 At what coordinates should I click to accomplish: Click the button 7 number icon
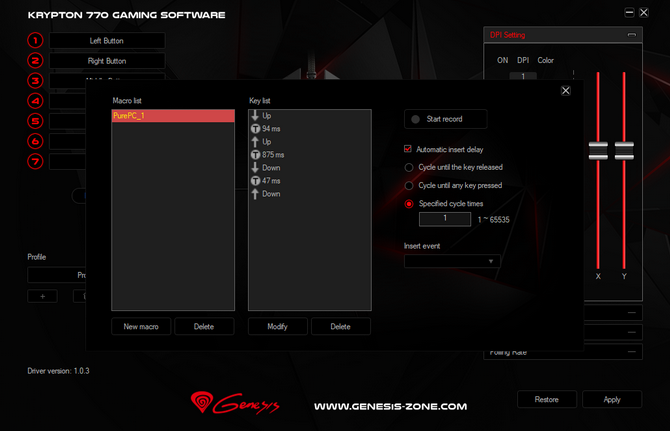pos(35,161)
